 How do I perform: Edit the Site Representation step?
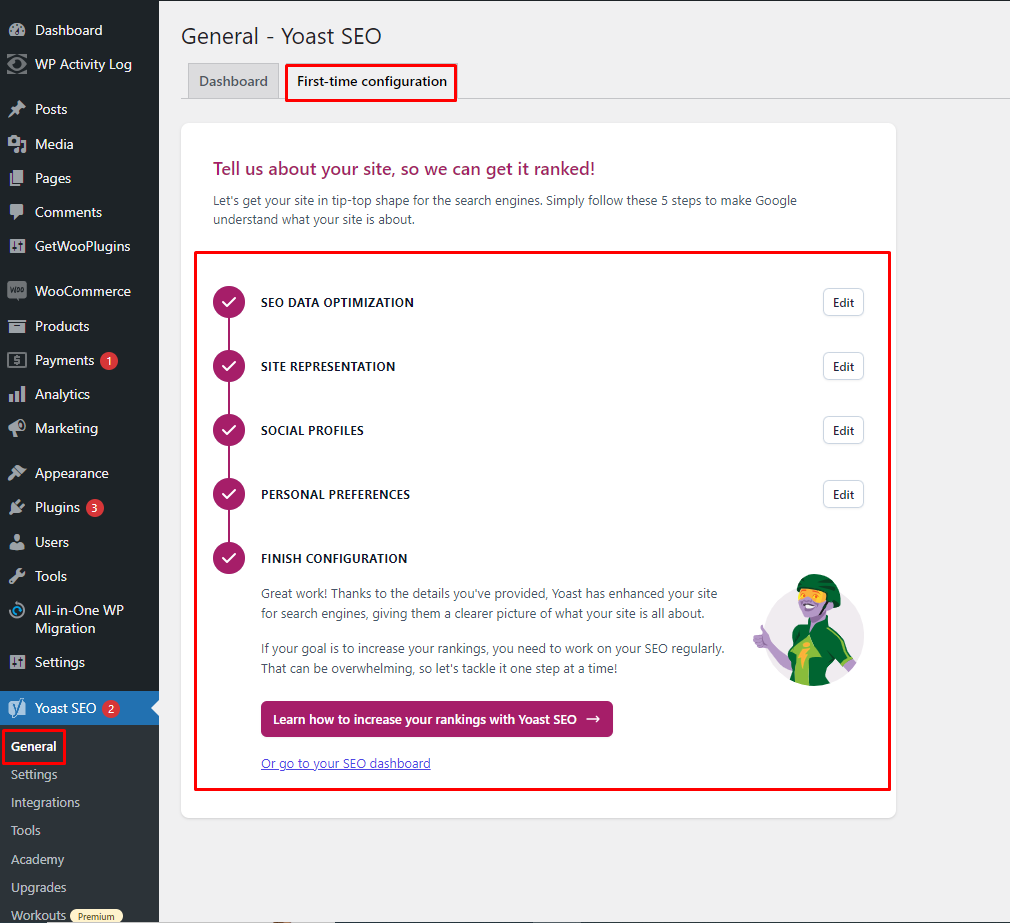click(843, 366)
